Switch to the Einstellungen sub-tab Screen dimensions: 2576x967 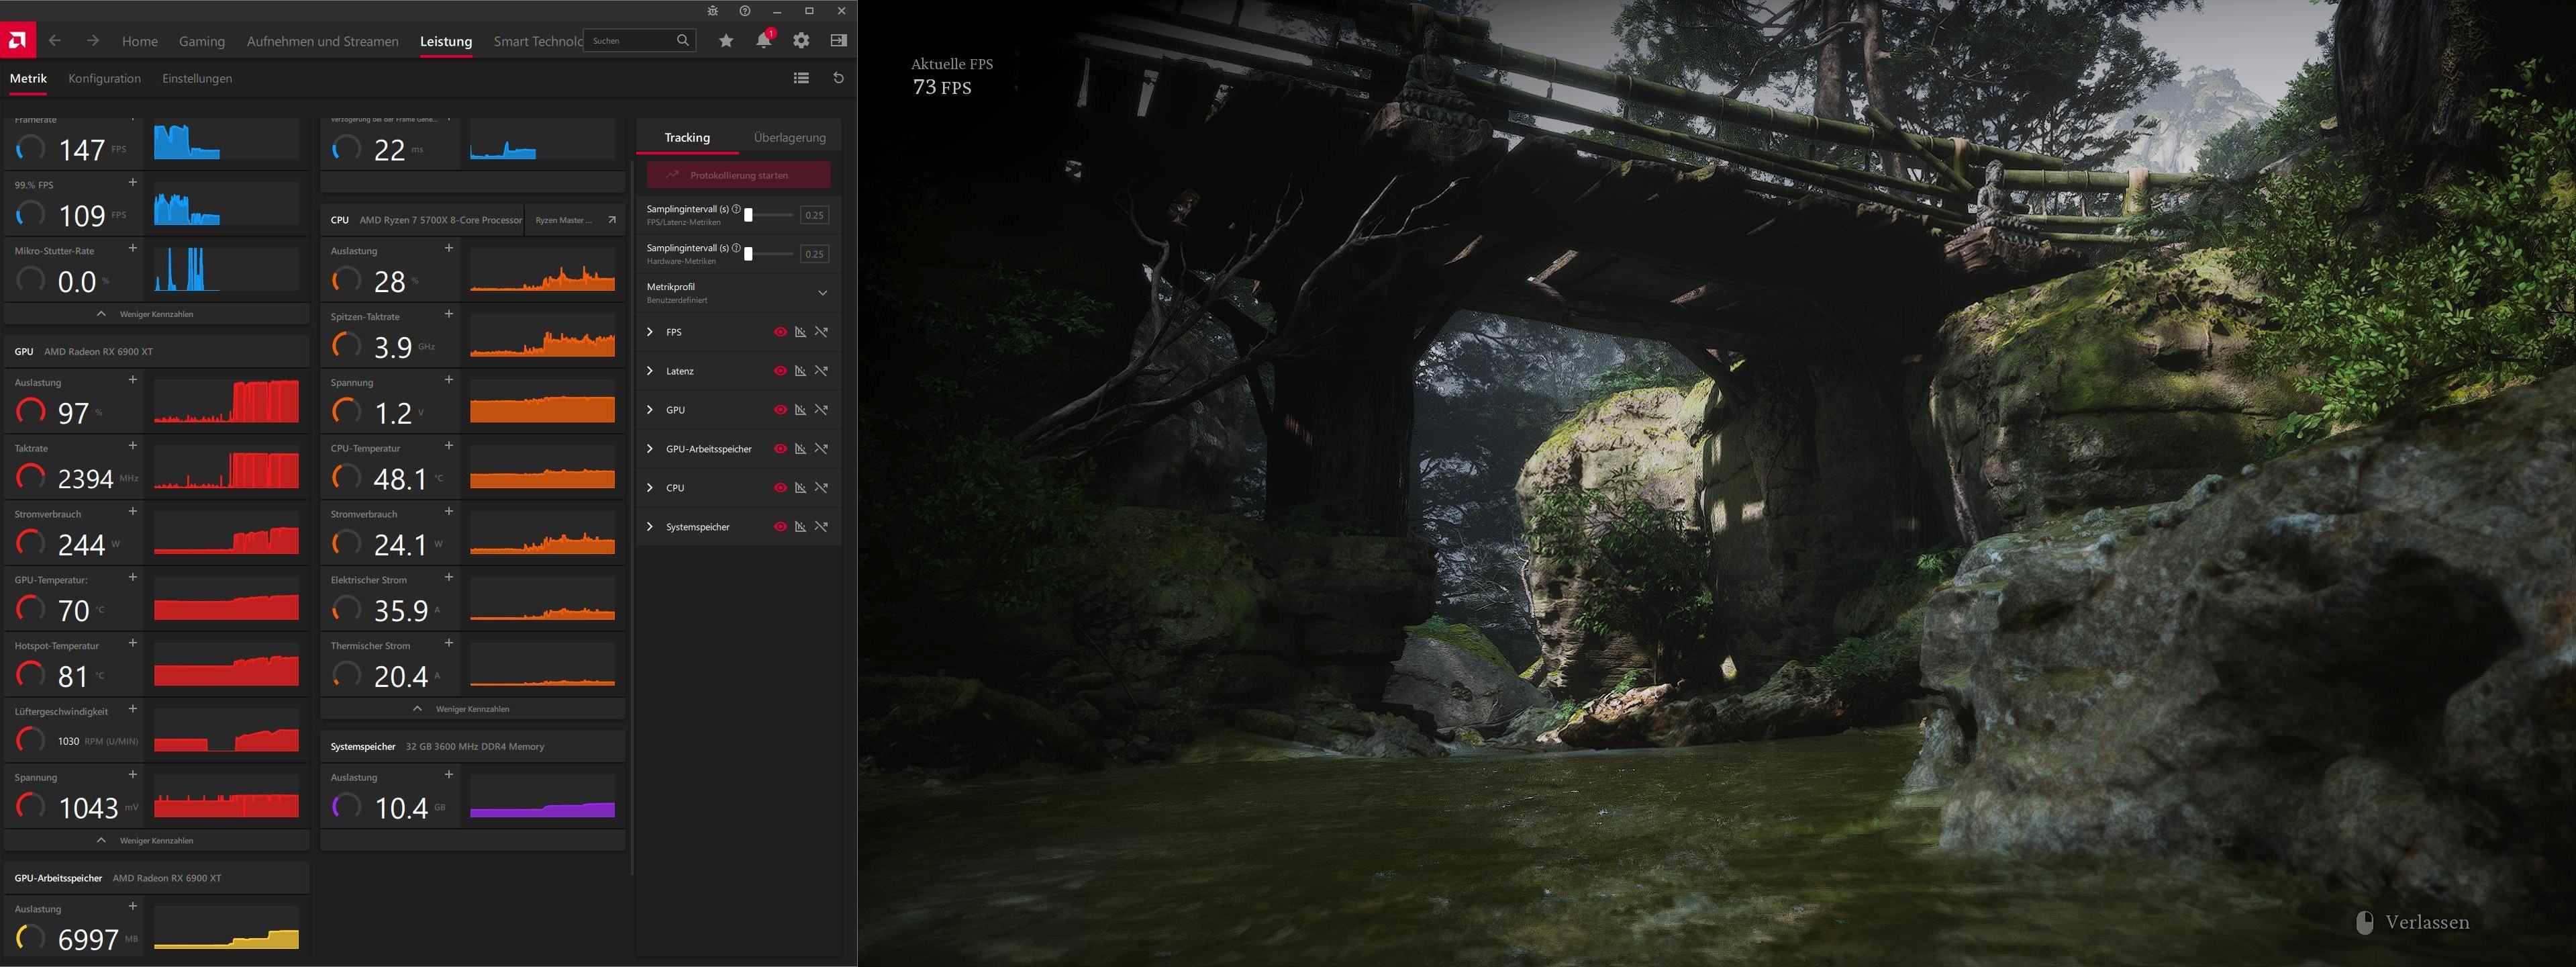[x=197, y=78]
